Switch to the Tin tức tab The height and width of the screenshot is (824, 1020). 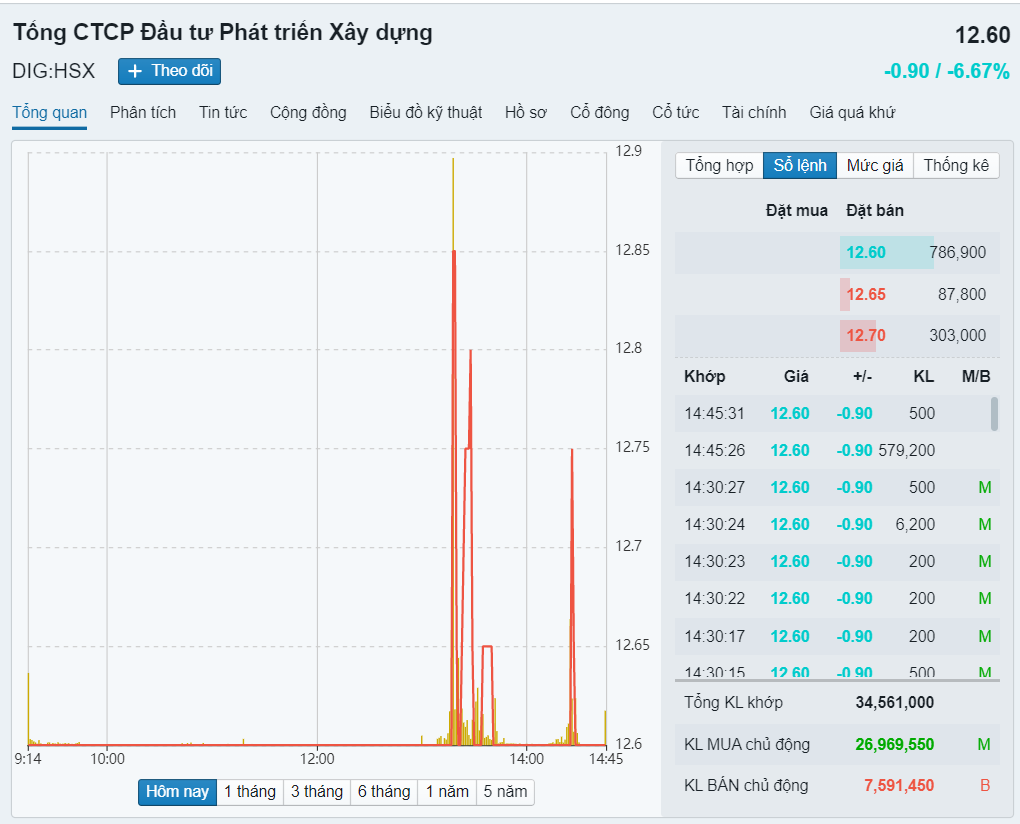point(223,112)
